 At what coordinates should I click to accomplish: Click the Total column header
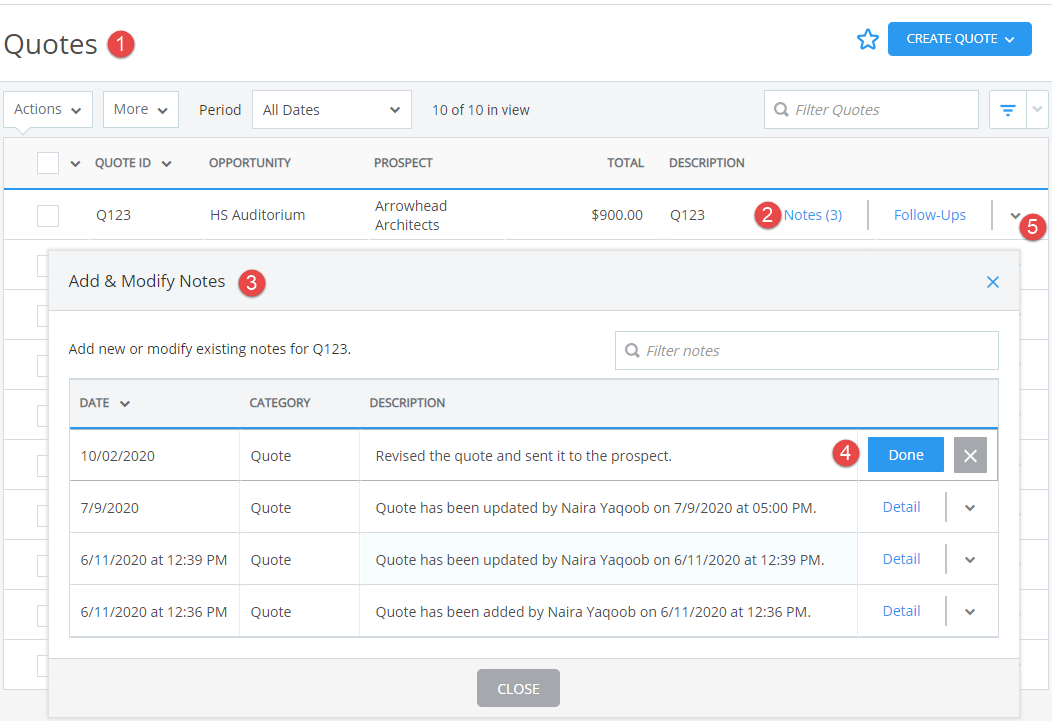625,163
